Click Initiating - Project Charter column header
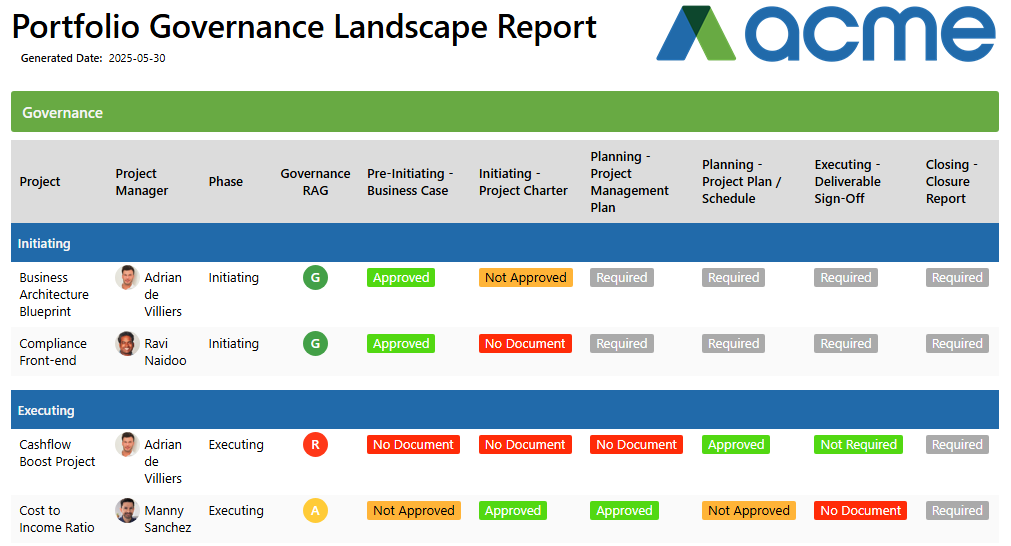Screen dimensions: 1011x546 point(523,182)
